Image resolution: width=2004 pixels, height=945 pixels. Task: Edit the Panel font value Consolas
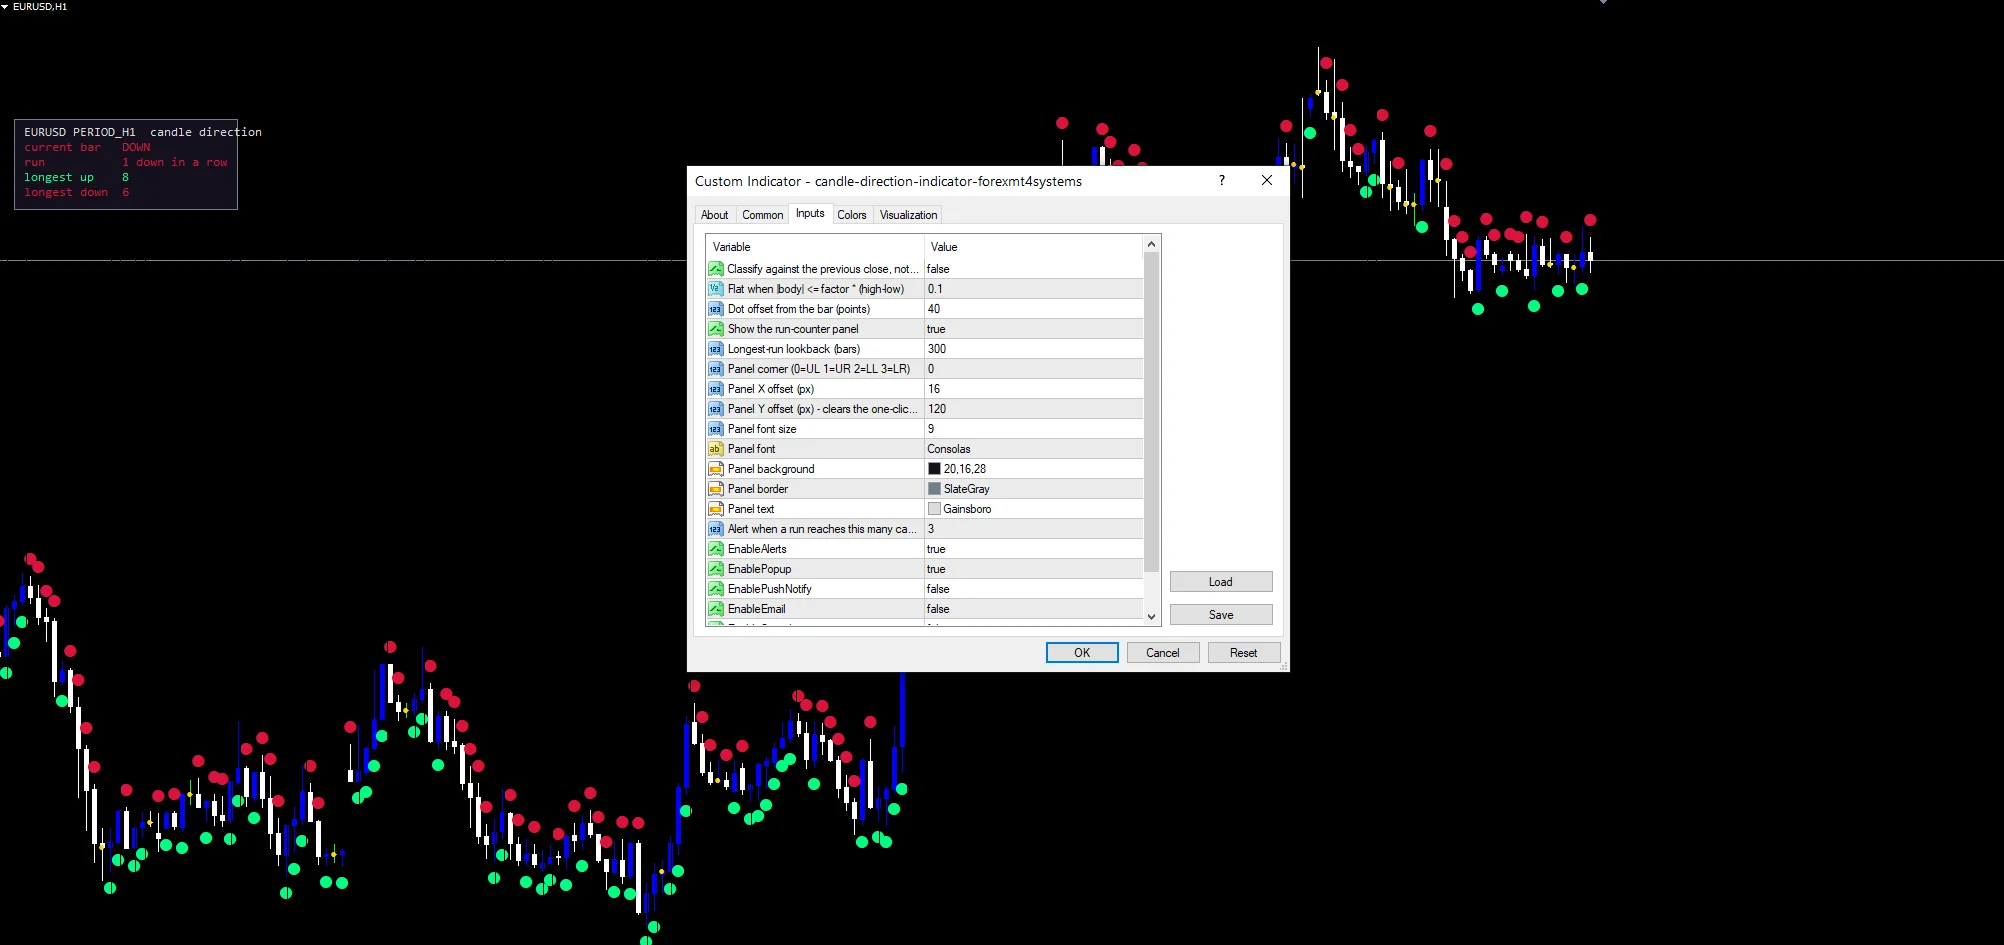pyautogui.click(x=1033, y=449)
